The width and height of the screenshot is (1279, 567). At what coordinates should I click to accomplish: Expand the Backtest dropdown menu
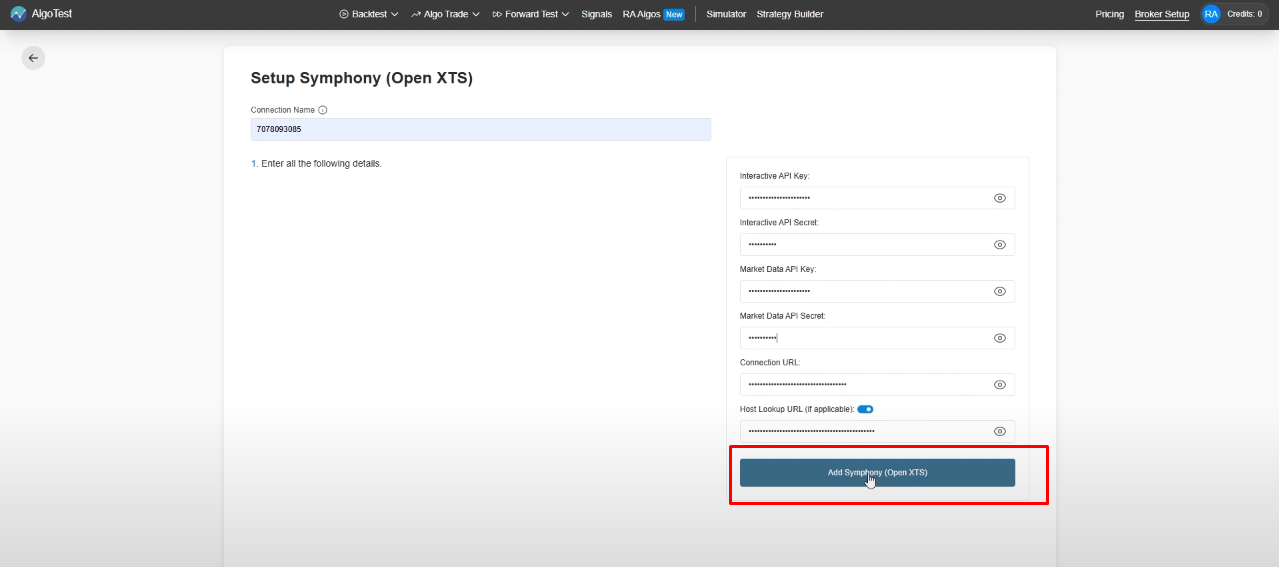pos(369,14)
